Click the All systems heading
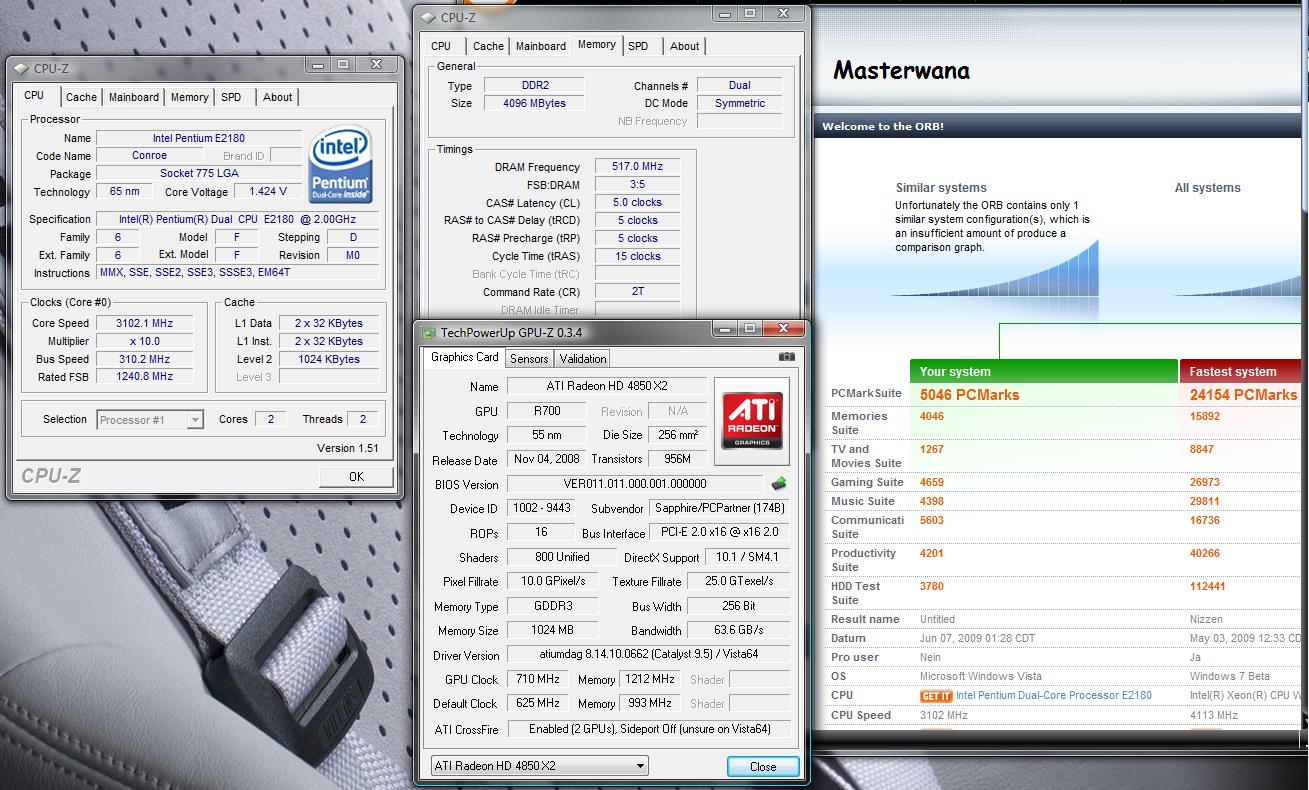This screenshot has width=1309, height=790. click(1207, 188)
